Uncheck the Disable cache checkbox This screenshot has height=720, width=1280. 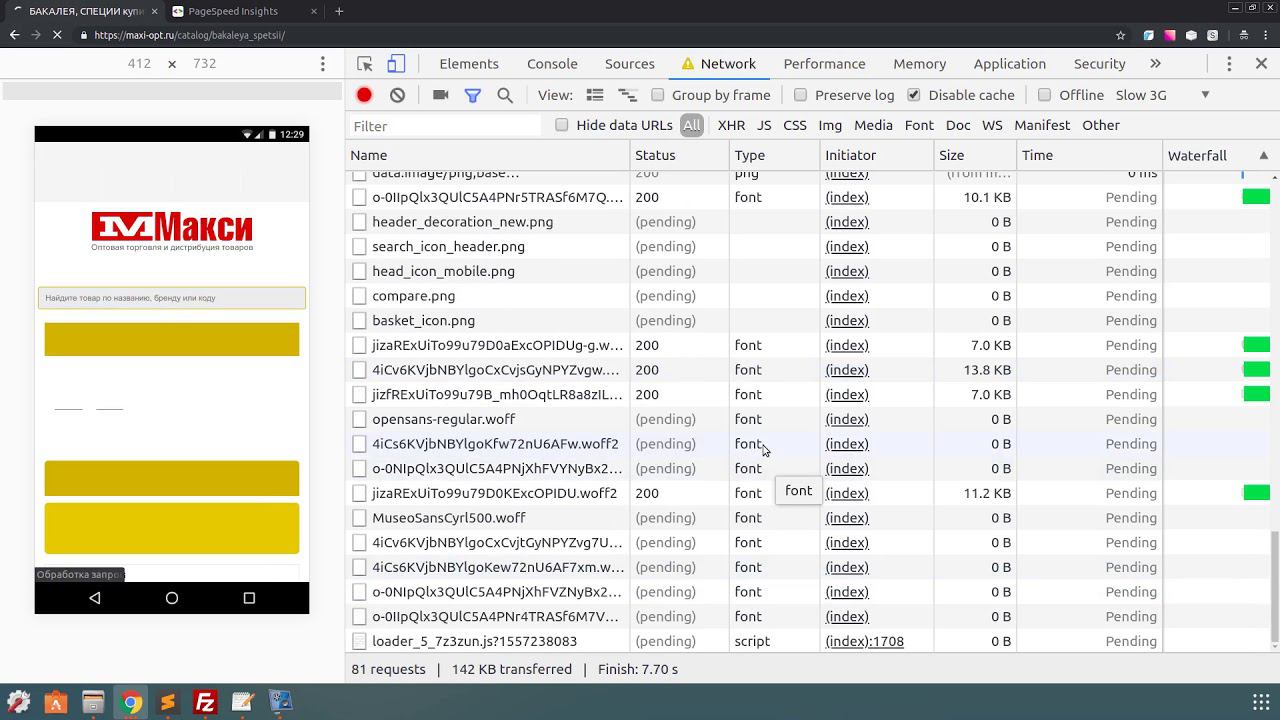(x=914, y=95)
